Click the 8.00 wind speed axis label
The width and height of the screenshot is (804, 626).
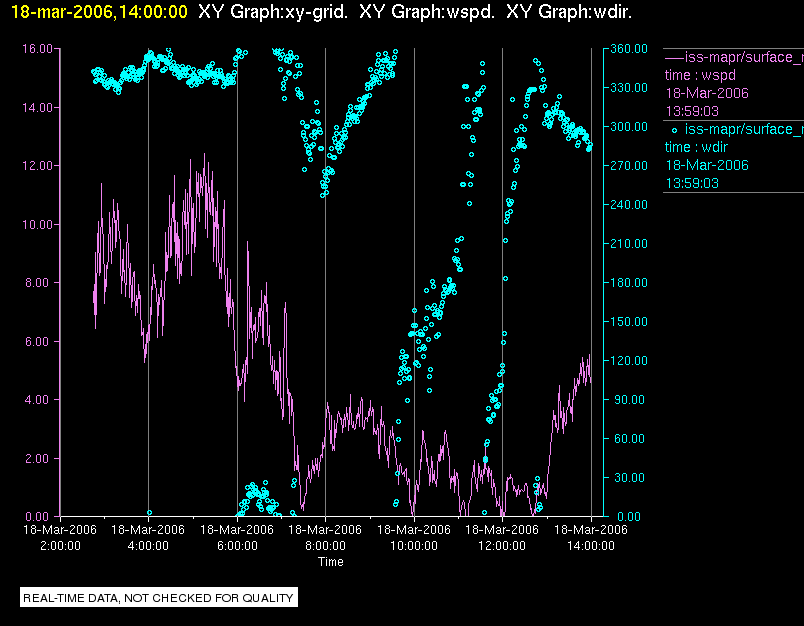[x=39, y=283]
